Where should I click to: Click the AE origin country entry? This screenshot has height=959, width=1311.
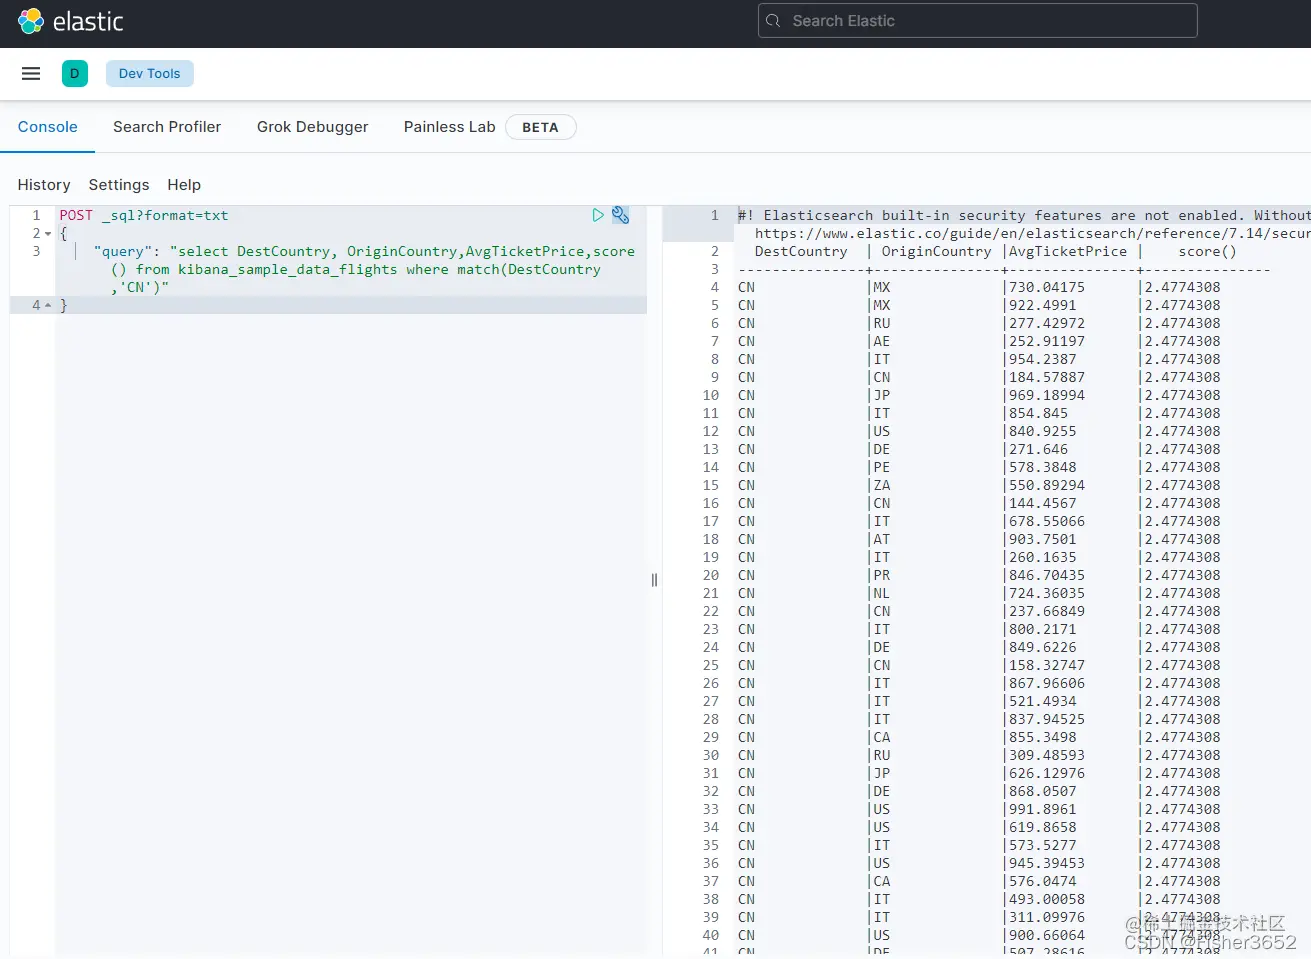[x=882, y=341]
